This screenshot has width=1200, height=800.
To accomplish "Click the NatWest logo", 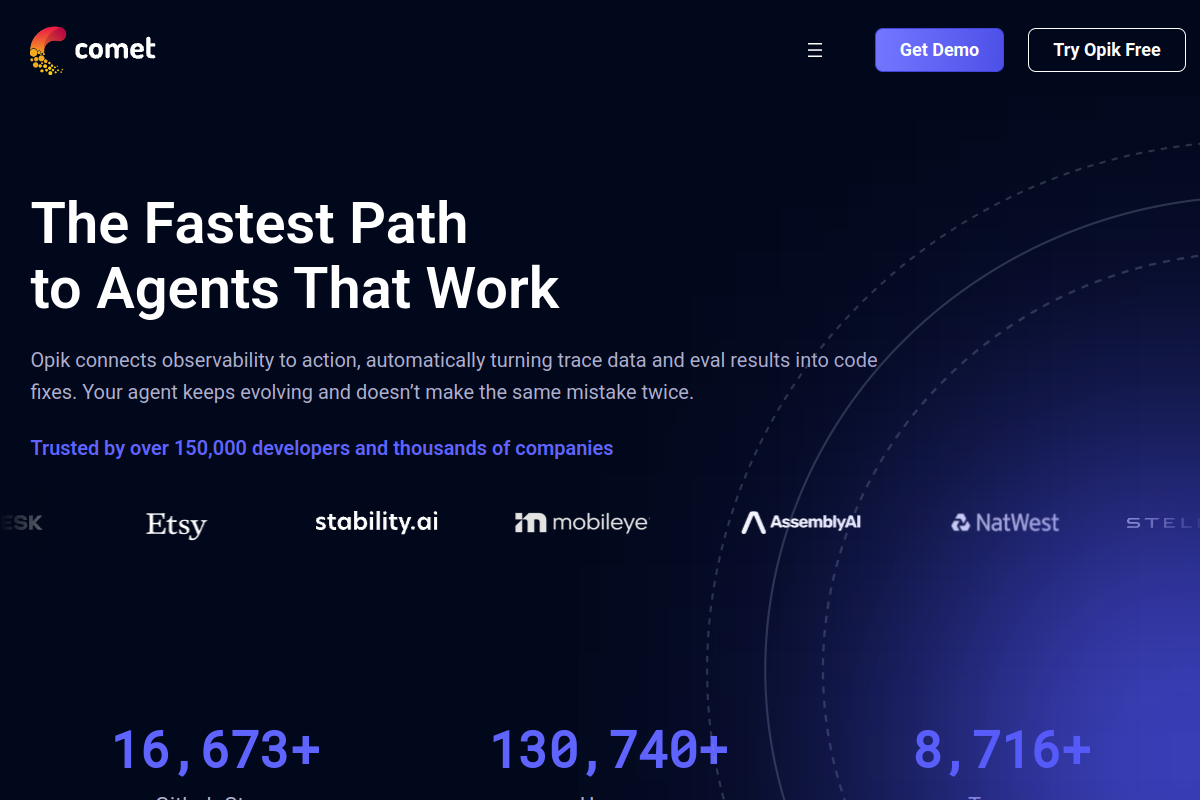I will point(1005,522).
